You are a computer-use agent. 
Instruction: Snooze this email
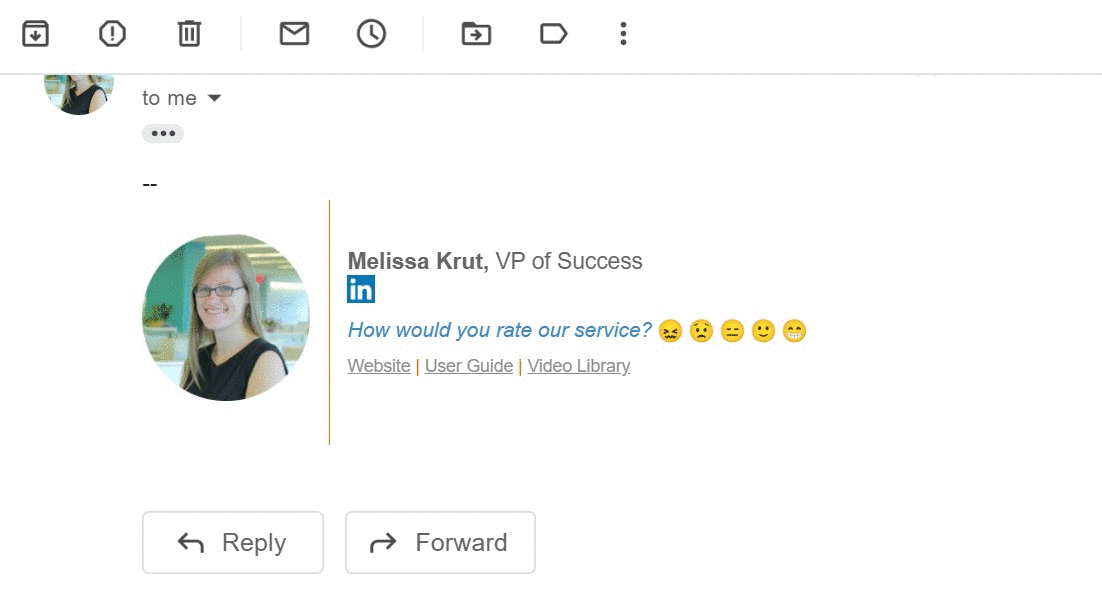(371, 33)
